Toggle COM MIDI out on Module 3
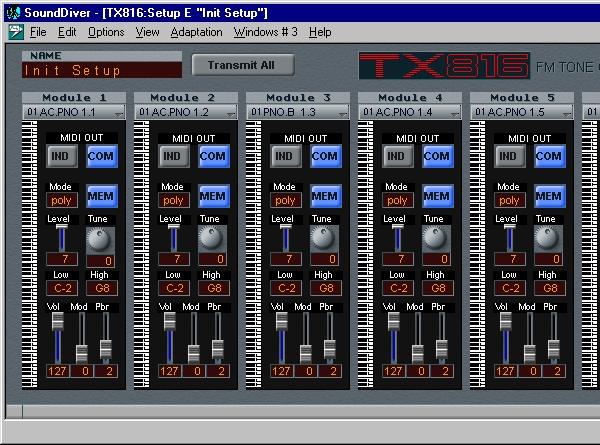Screen dimensions: 600x445 326,156
